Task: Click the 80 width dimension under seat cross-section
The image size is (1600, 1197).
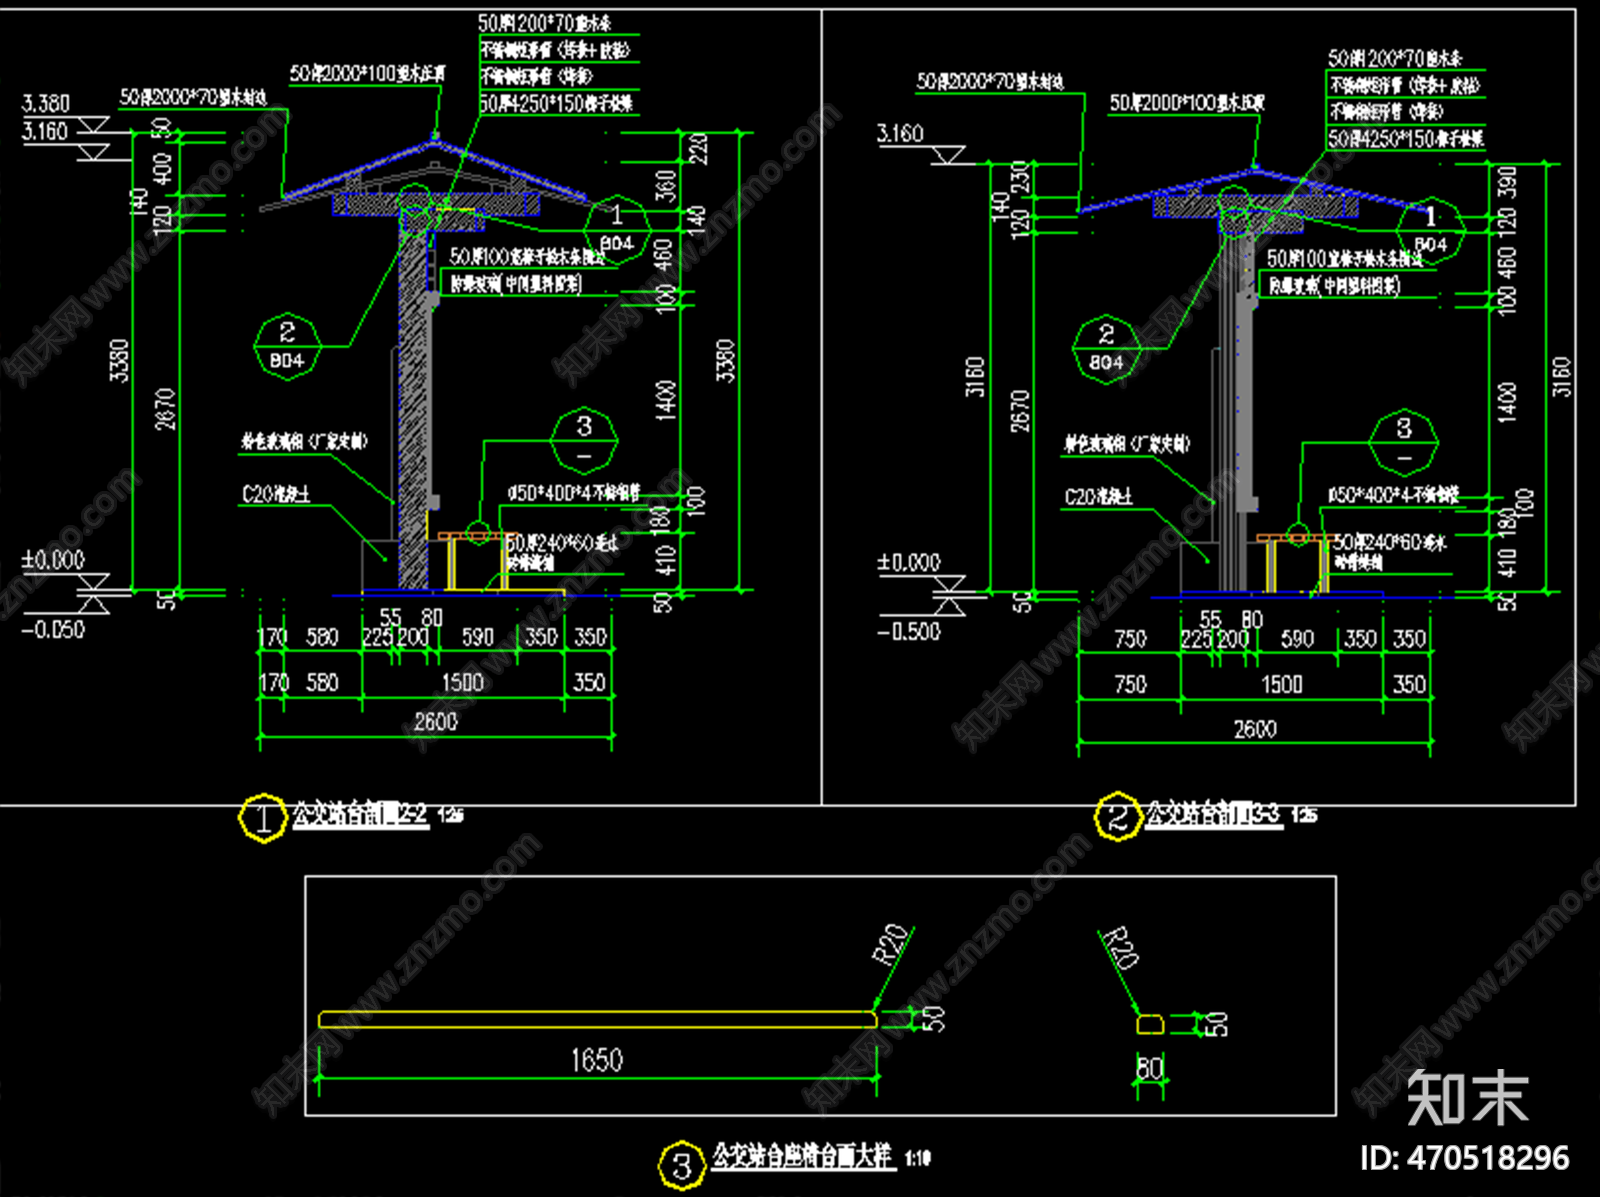Action: (x=1151, y=1069)
